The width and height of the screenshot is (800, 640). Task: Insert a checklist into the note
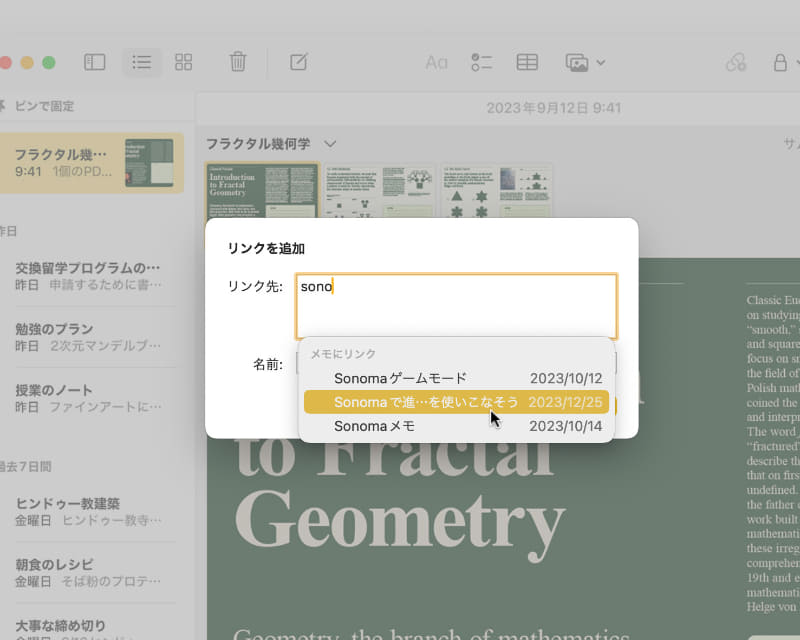coord(481,62)
